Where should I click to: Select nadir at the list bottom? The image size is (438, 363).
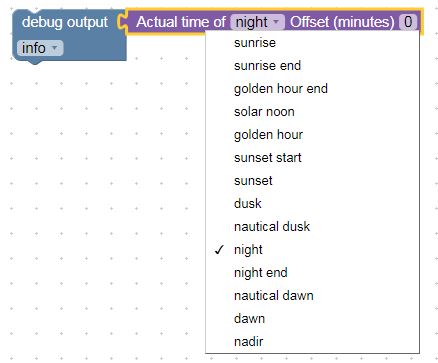tap(312, 342)
